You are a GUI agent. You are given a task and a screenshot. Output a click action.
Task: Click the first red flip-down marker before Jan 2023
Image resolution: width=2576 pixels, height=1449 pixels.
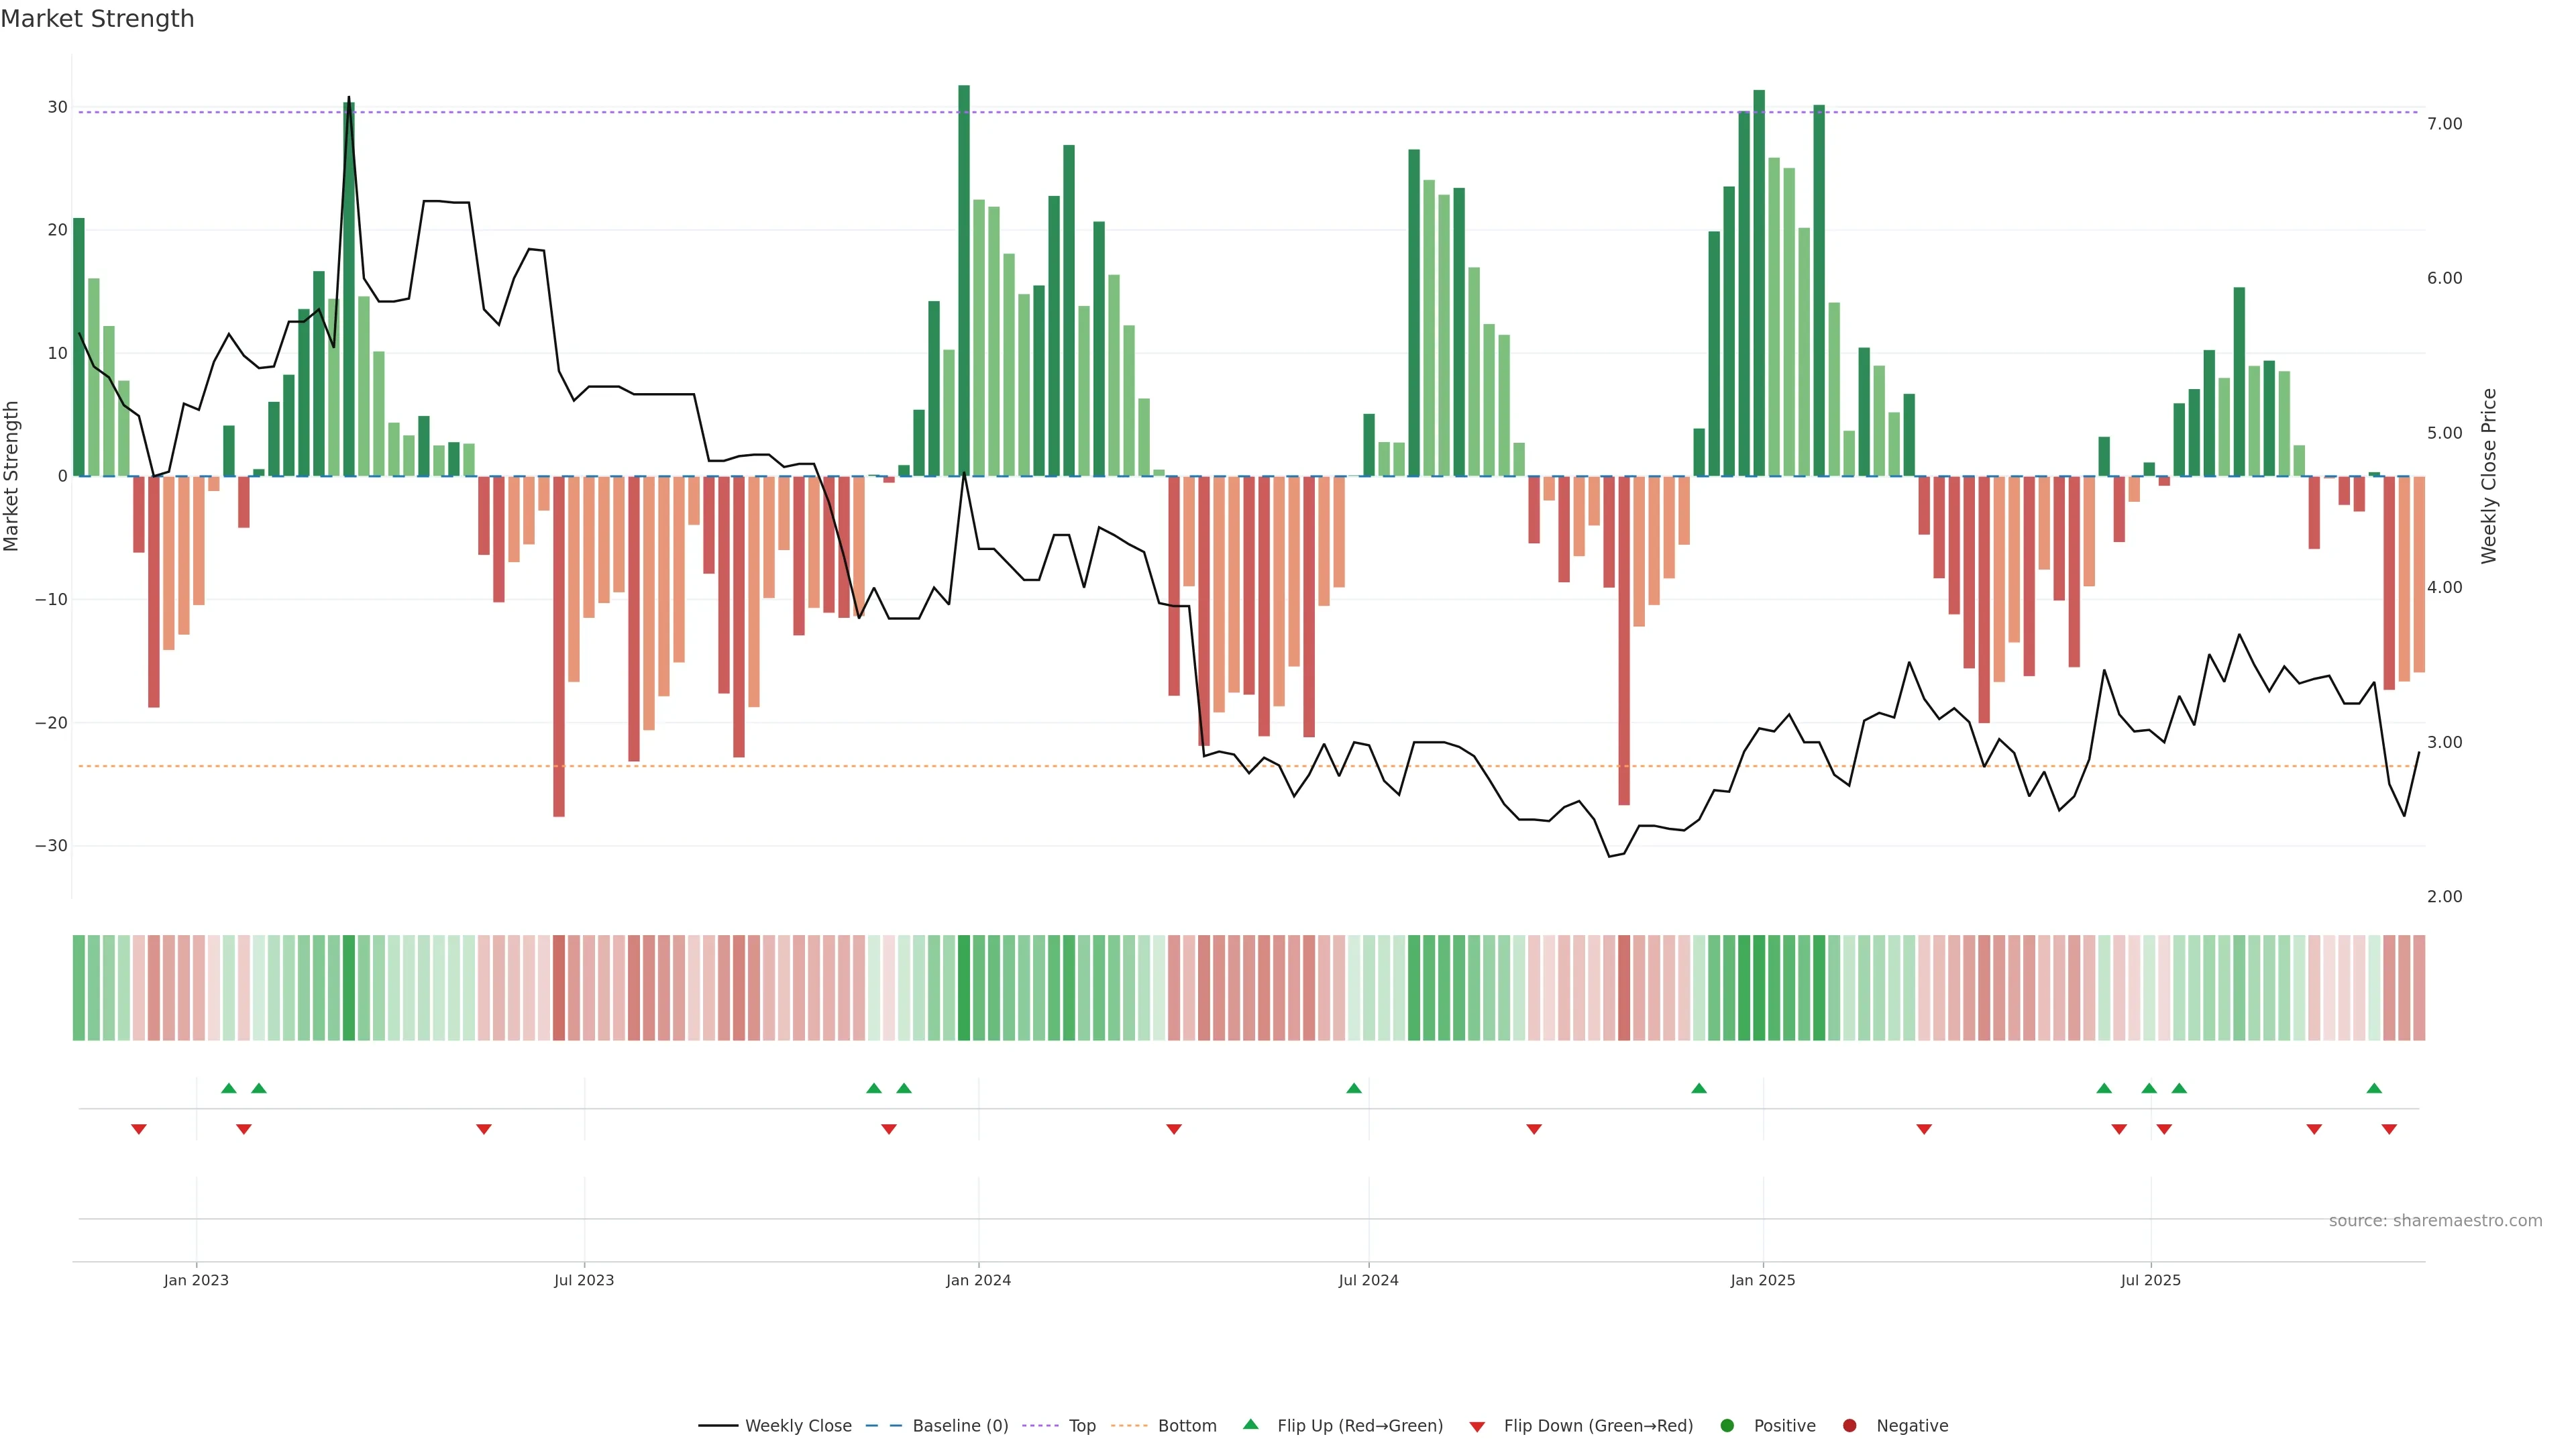coord(139,1129)
